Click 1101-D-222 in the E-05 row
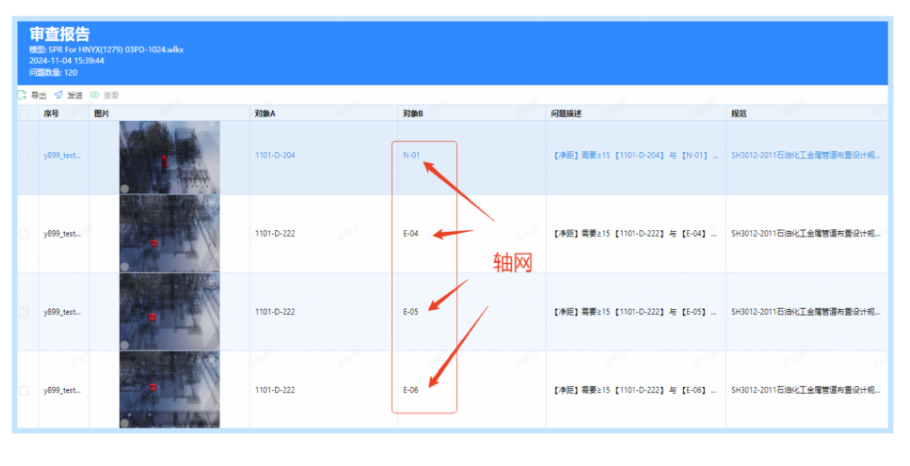The image size is (910, 466). [x=275, y=312]
